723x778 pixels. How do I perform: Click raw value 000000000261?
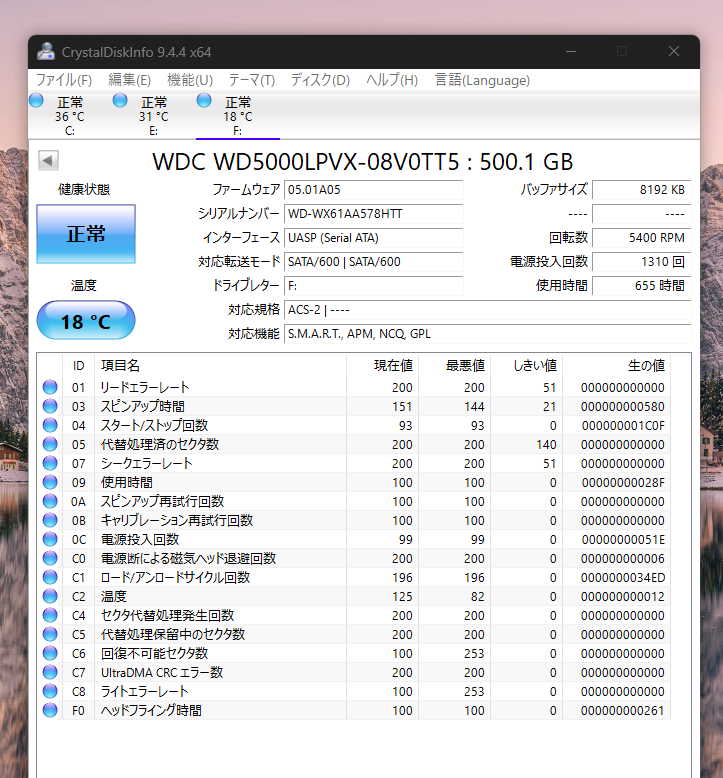[x=623, y=711]
